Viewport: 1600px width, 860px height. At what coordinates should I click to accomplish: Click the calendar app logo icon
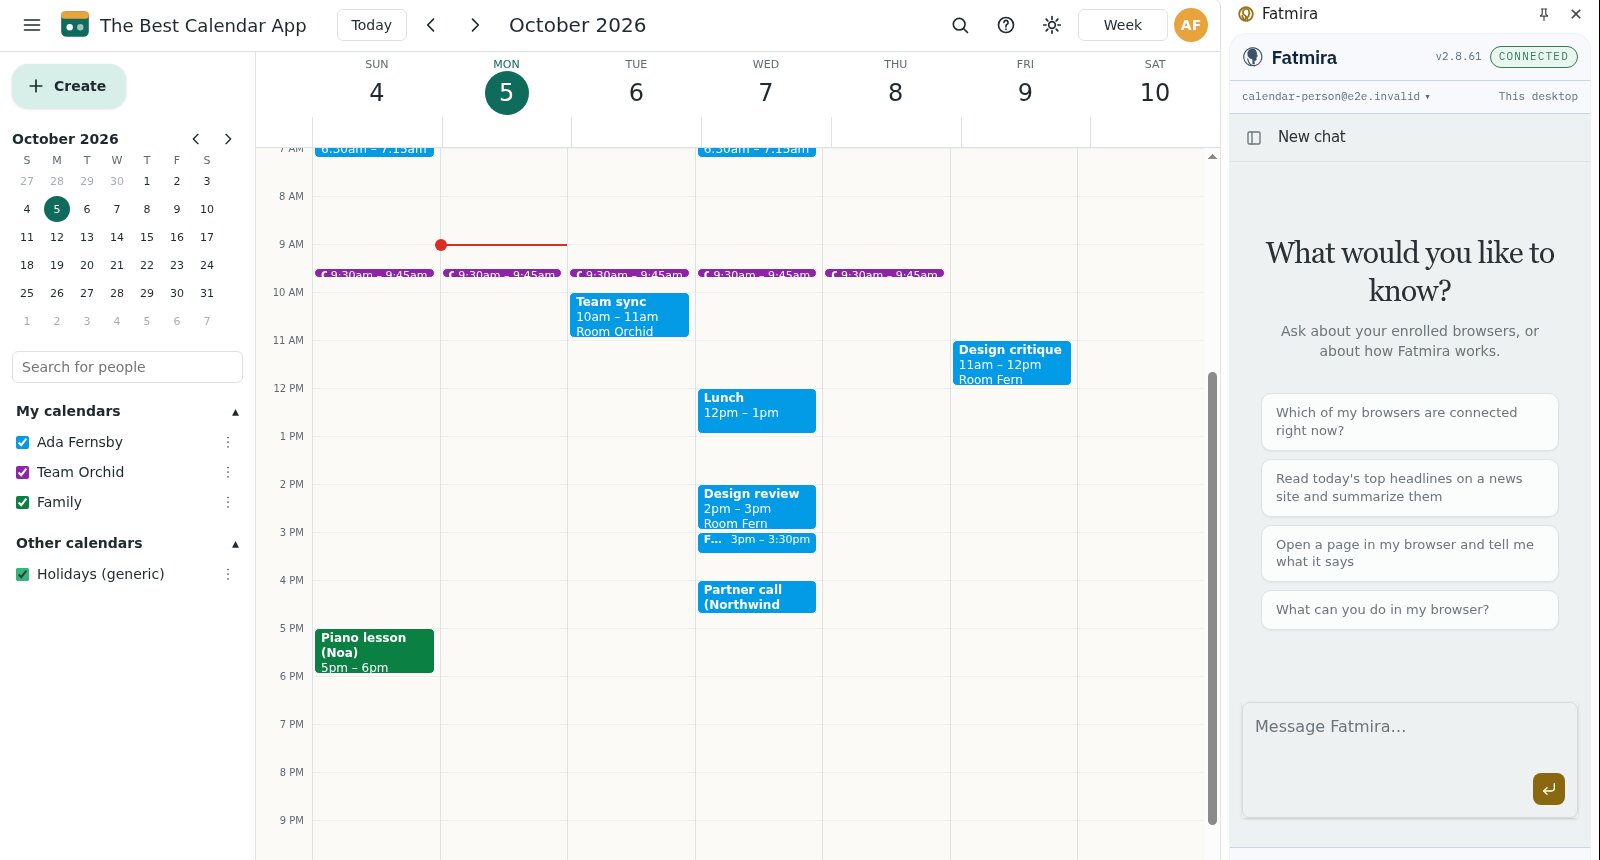[75, 25]
